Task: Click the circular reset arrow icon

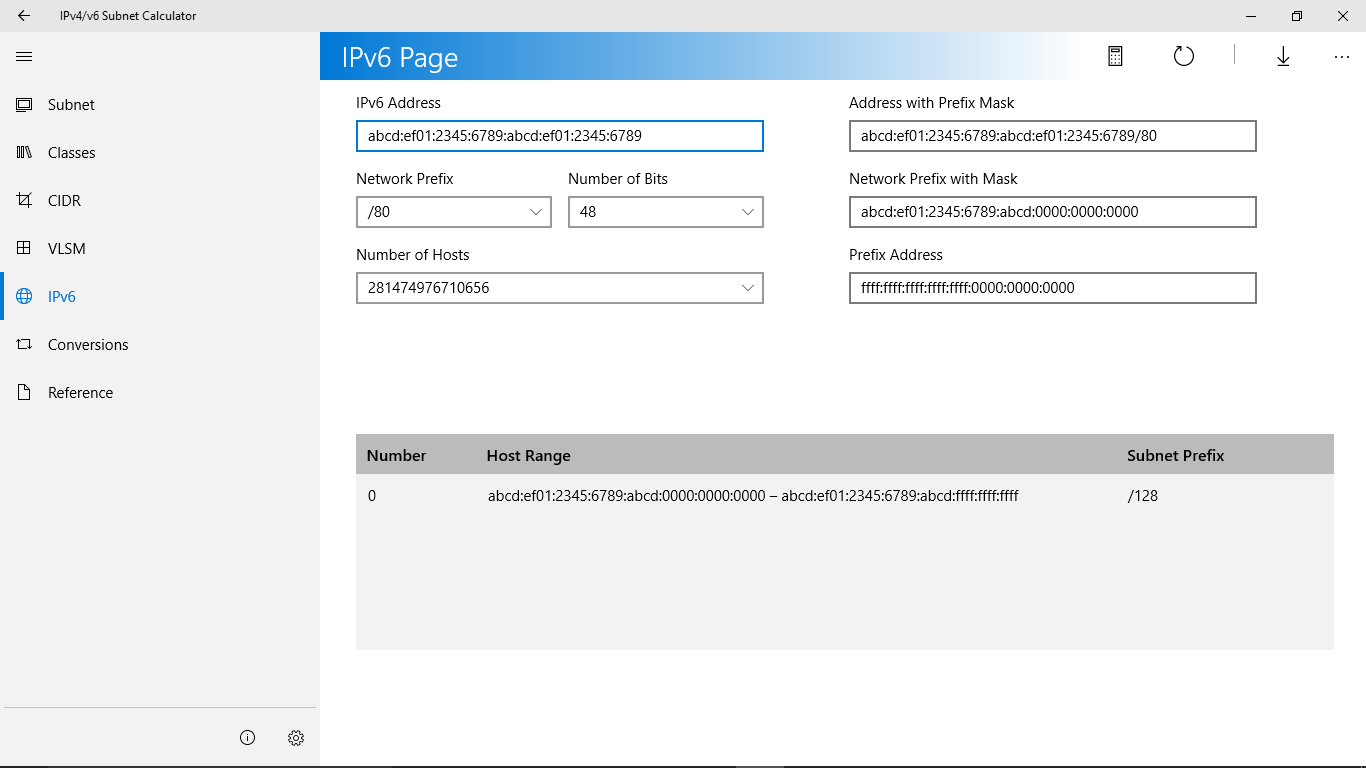Action: 1183,57
